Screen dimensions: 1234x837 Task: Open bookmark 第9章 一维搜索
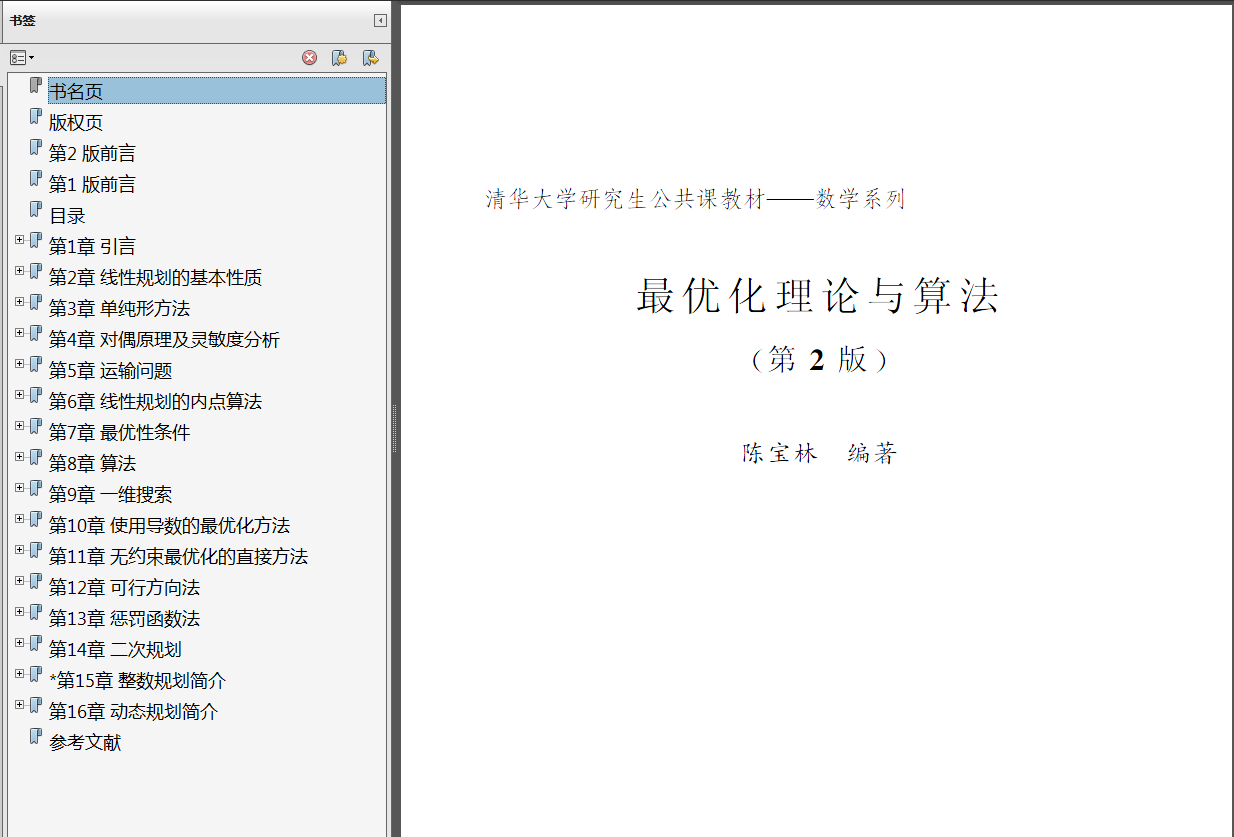pyautogui.click(x=110, y=495)
